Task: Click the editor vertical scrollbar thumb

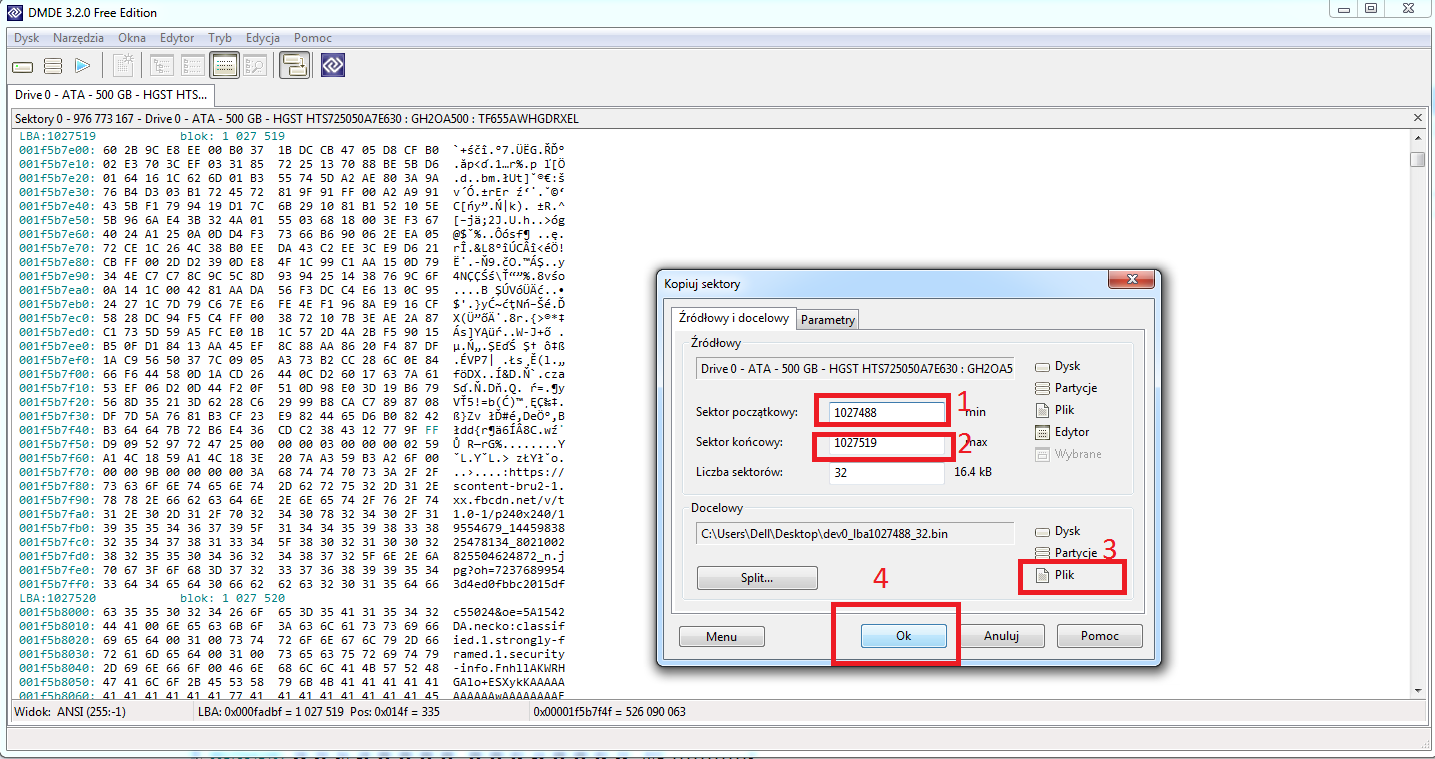Action: 1417,160
